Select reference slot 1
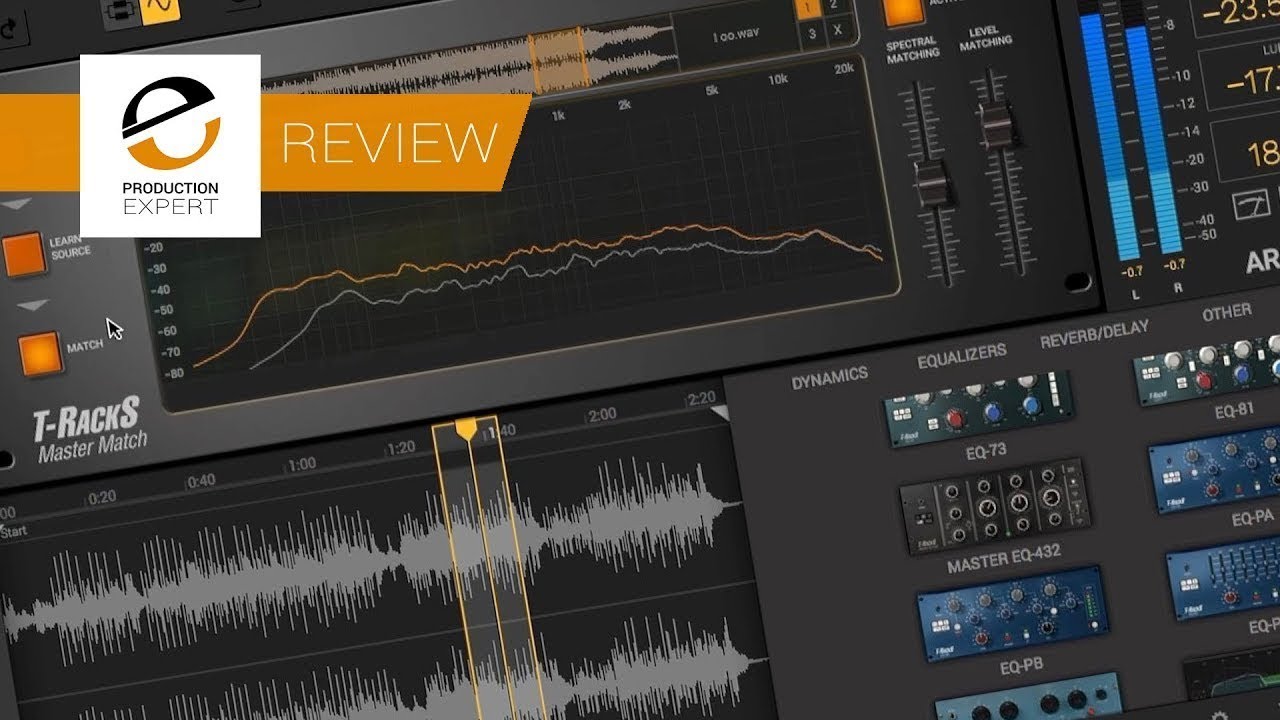Image resolution: width=1280 pixels, height=720 pixels. (x=810, y=8)
